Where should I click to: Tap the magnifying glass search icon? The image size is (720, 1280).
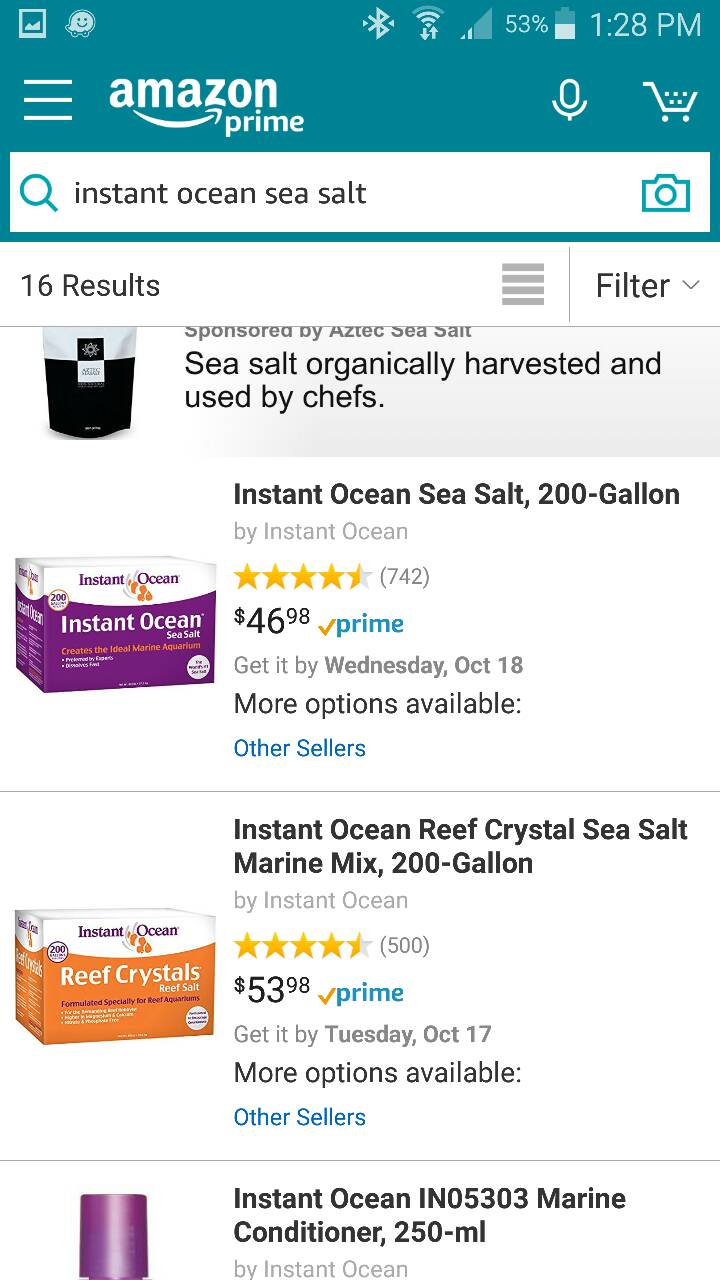(39, 193)
